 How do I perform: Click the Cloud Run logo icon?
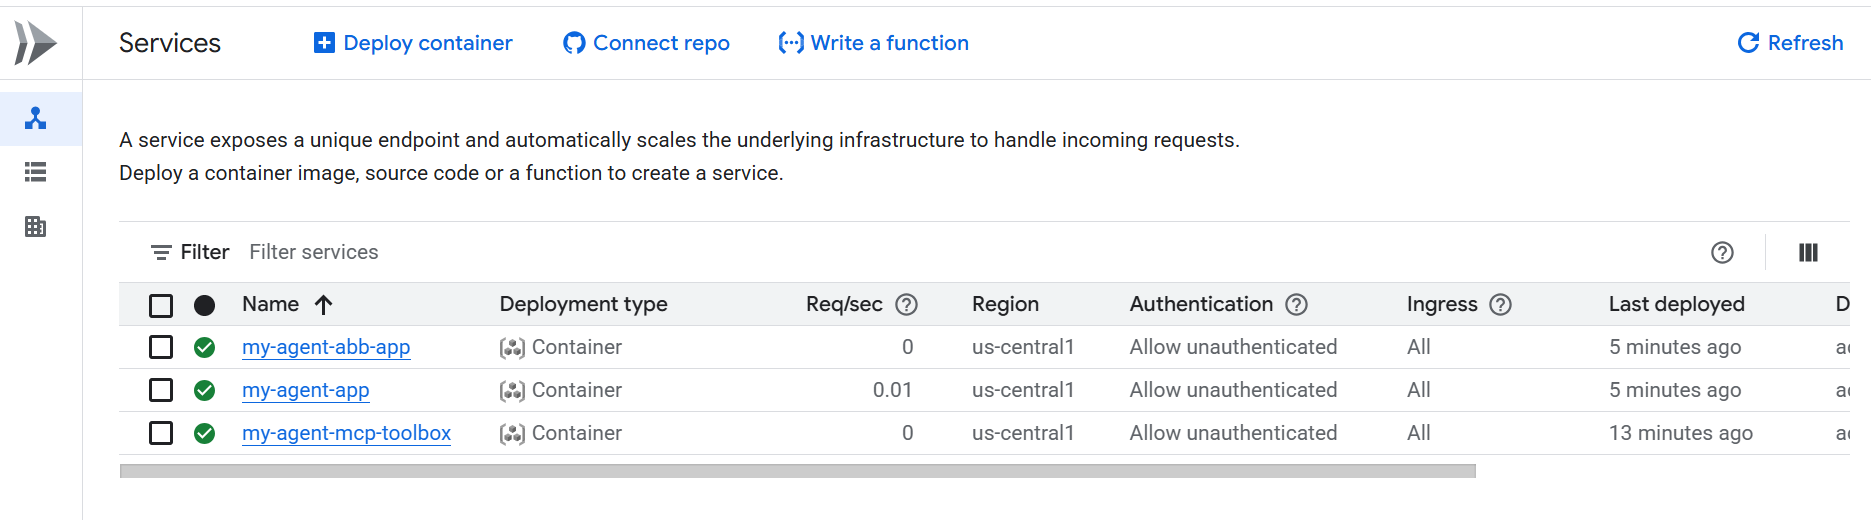point(36,43)
